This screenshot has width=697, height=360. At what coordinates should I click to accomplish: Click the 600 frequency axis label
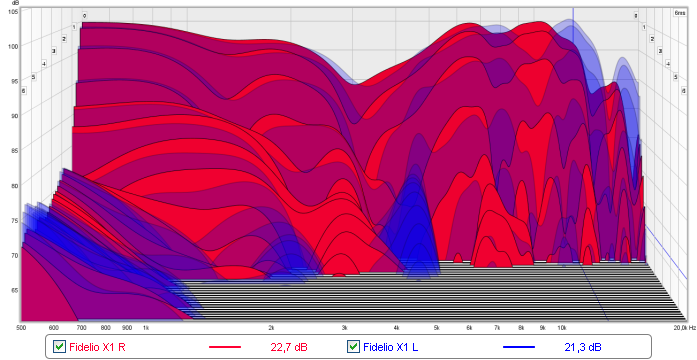point(53,328)
